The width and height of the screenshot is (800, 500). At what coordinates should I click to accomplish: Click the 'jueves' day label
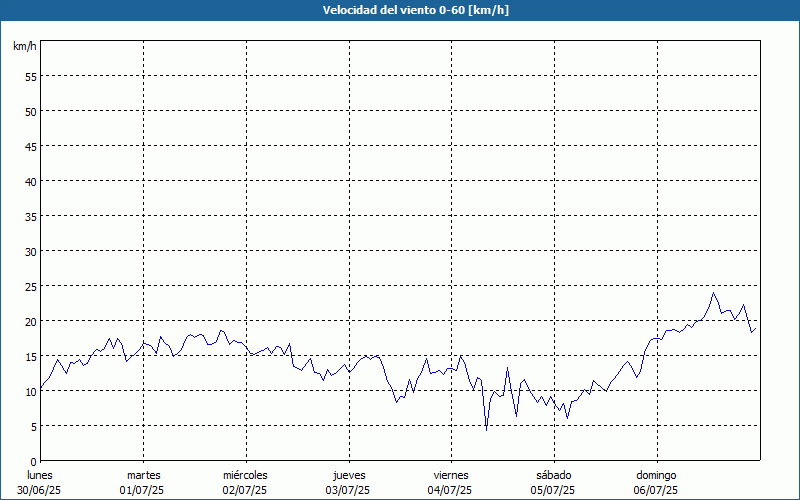tap(349, 475)
